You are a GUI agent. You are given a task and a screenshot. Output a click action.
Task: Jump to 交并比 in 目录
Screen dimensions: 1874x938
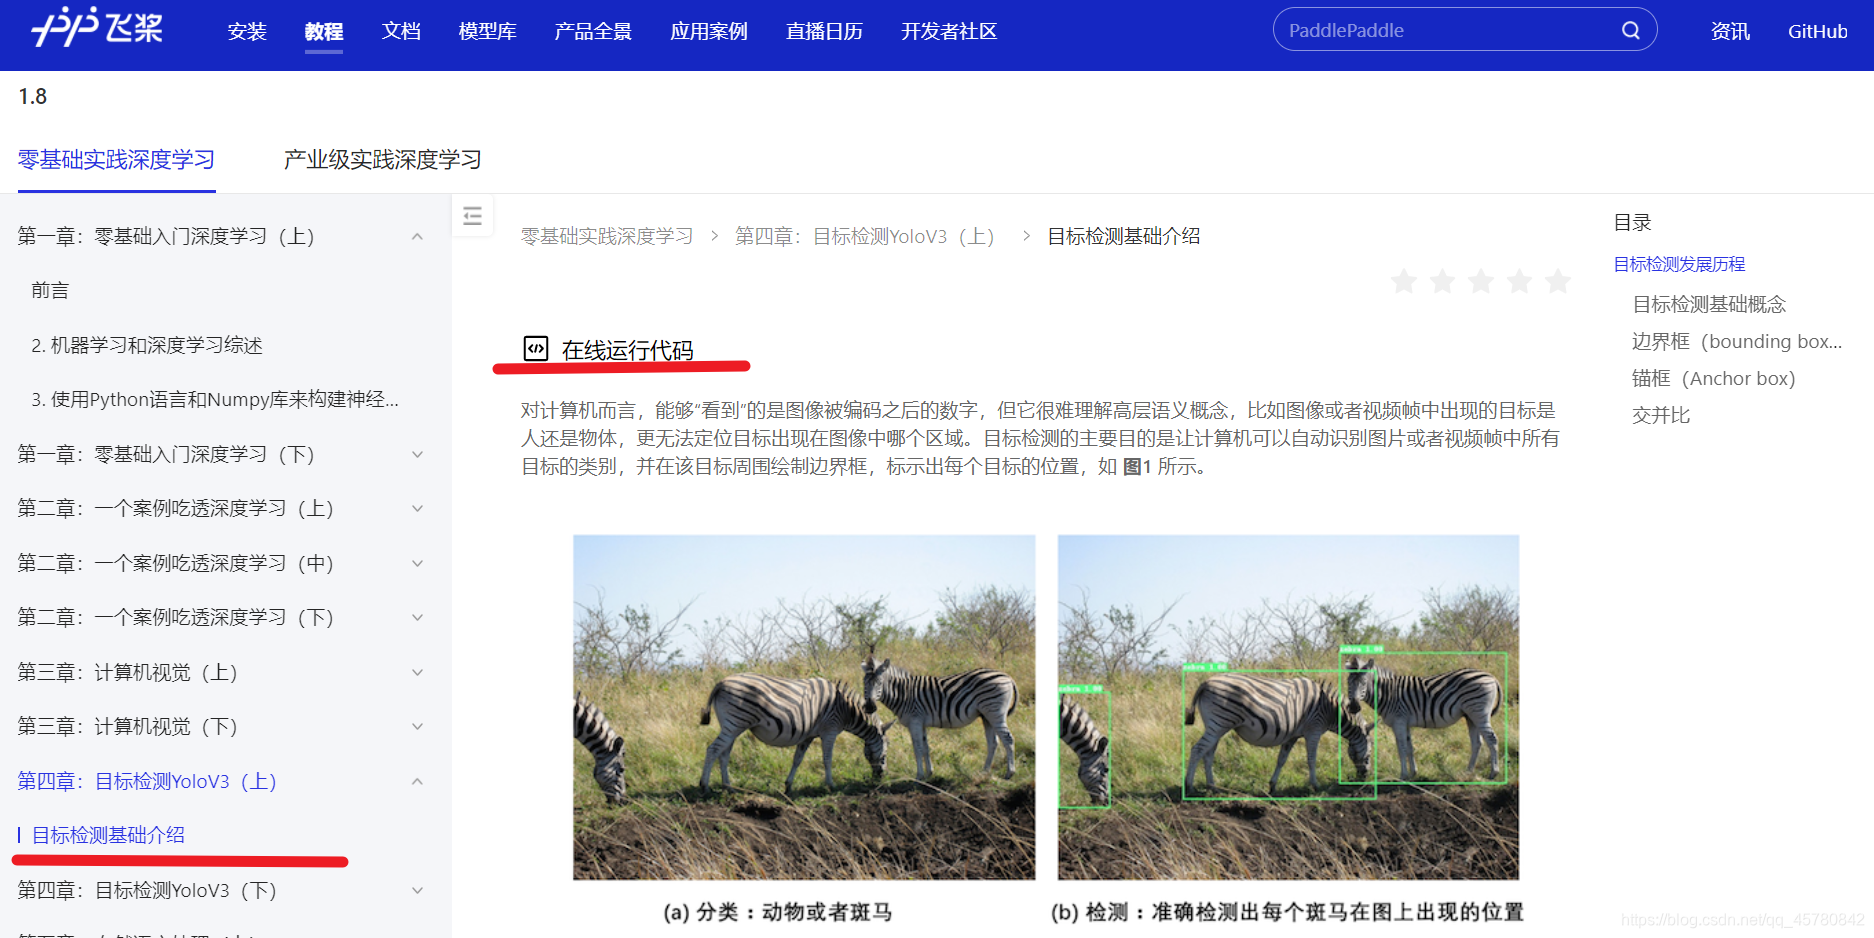coord(1661,415)
